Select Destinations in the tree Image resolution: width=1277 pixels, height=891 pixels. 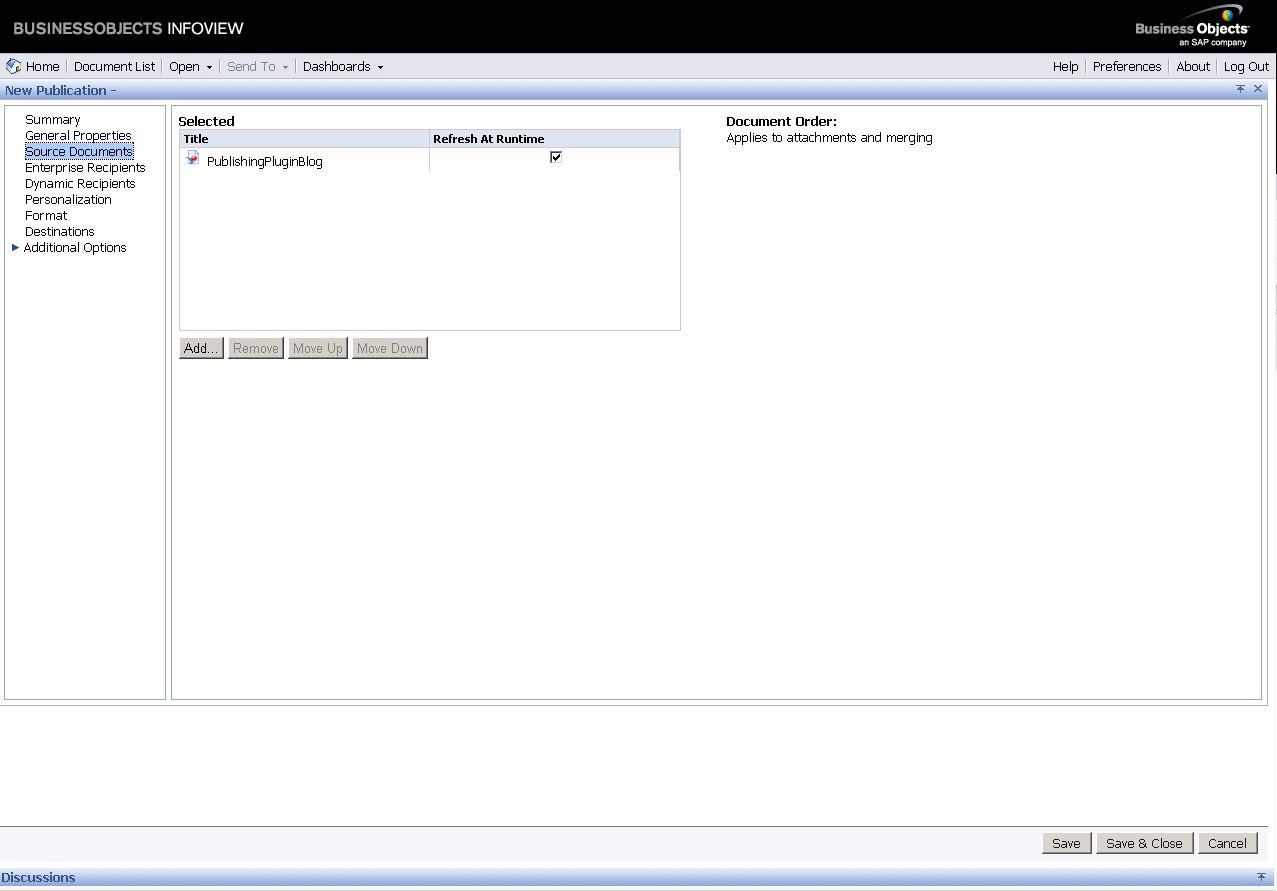(x=60, y=232)
